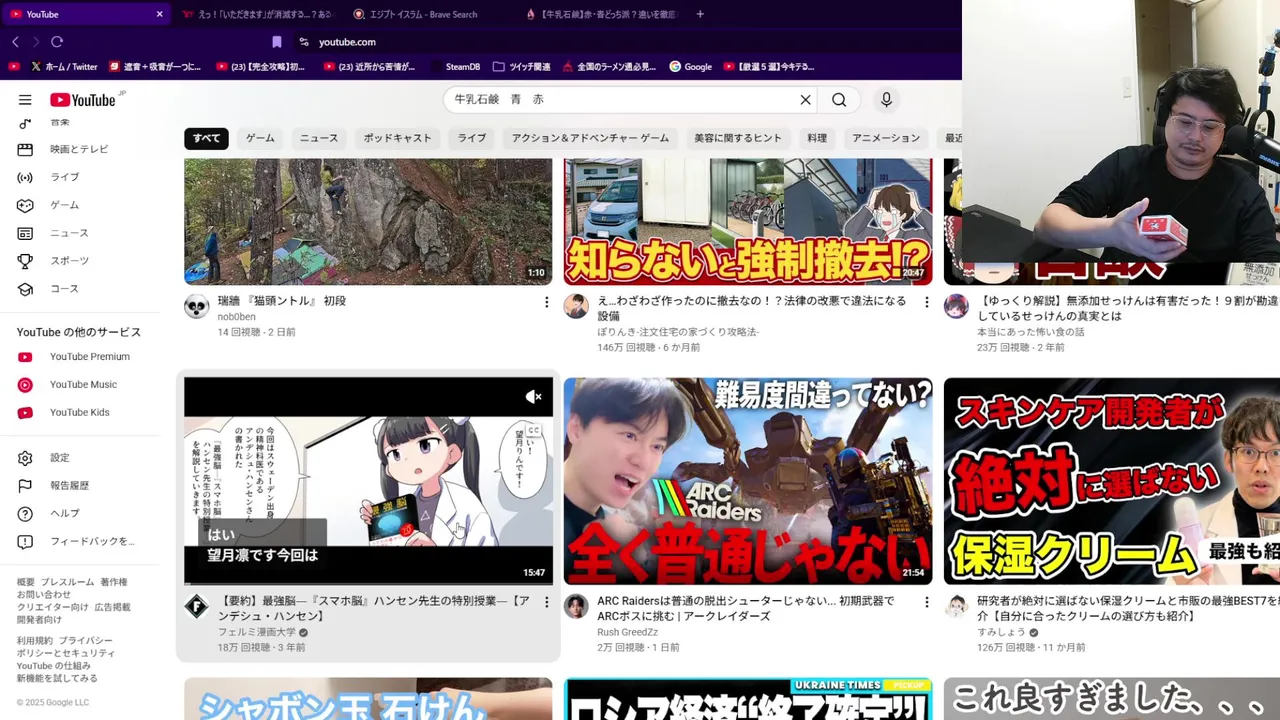The height and width of the screenshot is (720, 1280).
Task: Open more options for 撤去 video
Action: point(926,302)
